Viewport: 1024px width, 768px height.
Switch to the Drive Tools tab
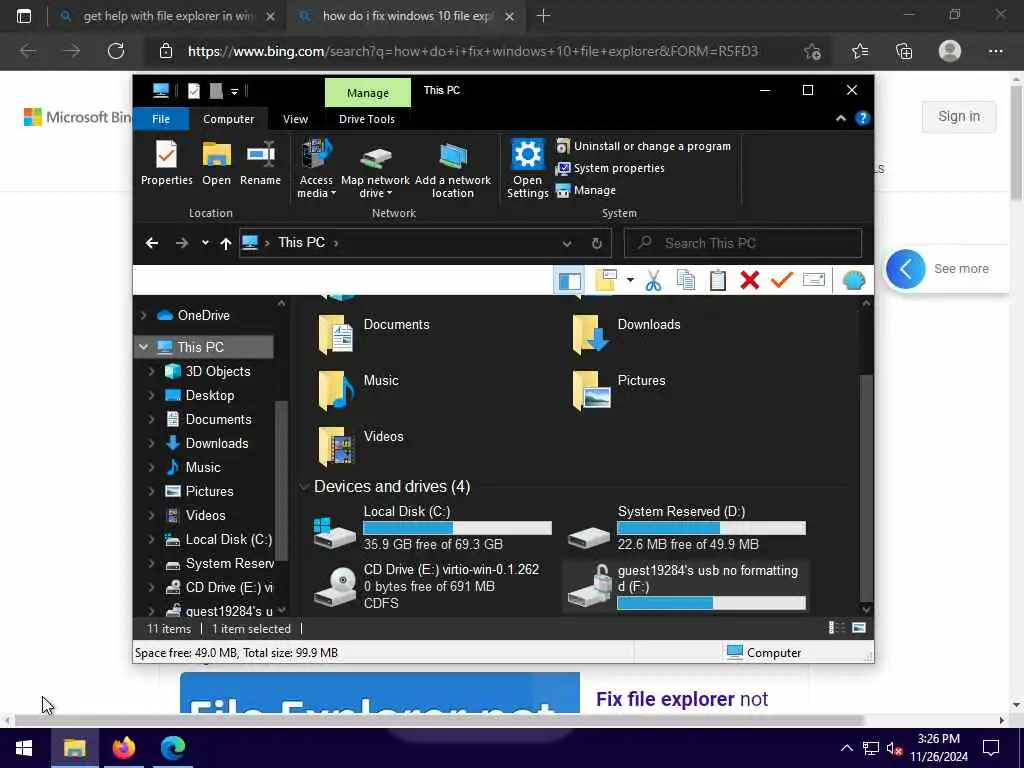[366, 119]
